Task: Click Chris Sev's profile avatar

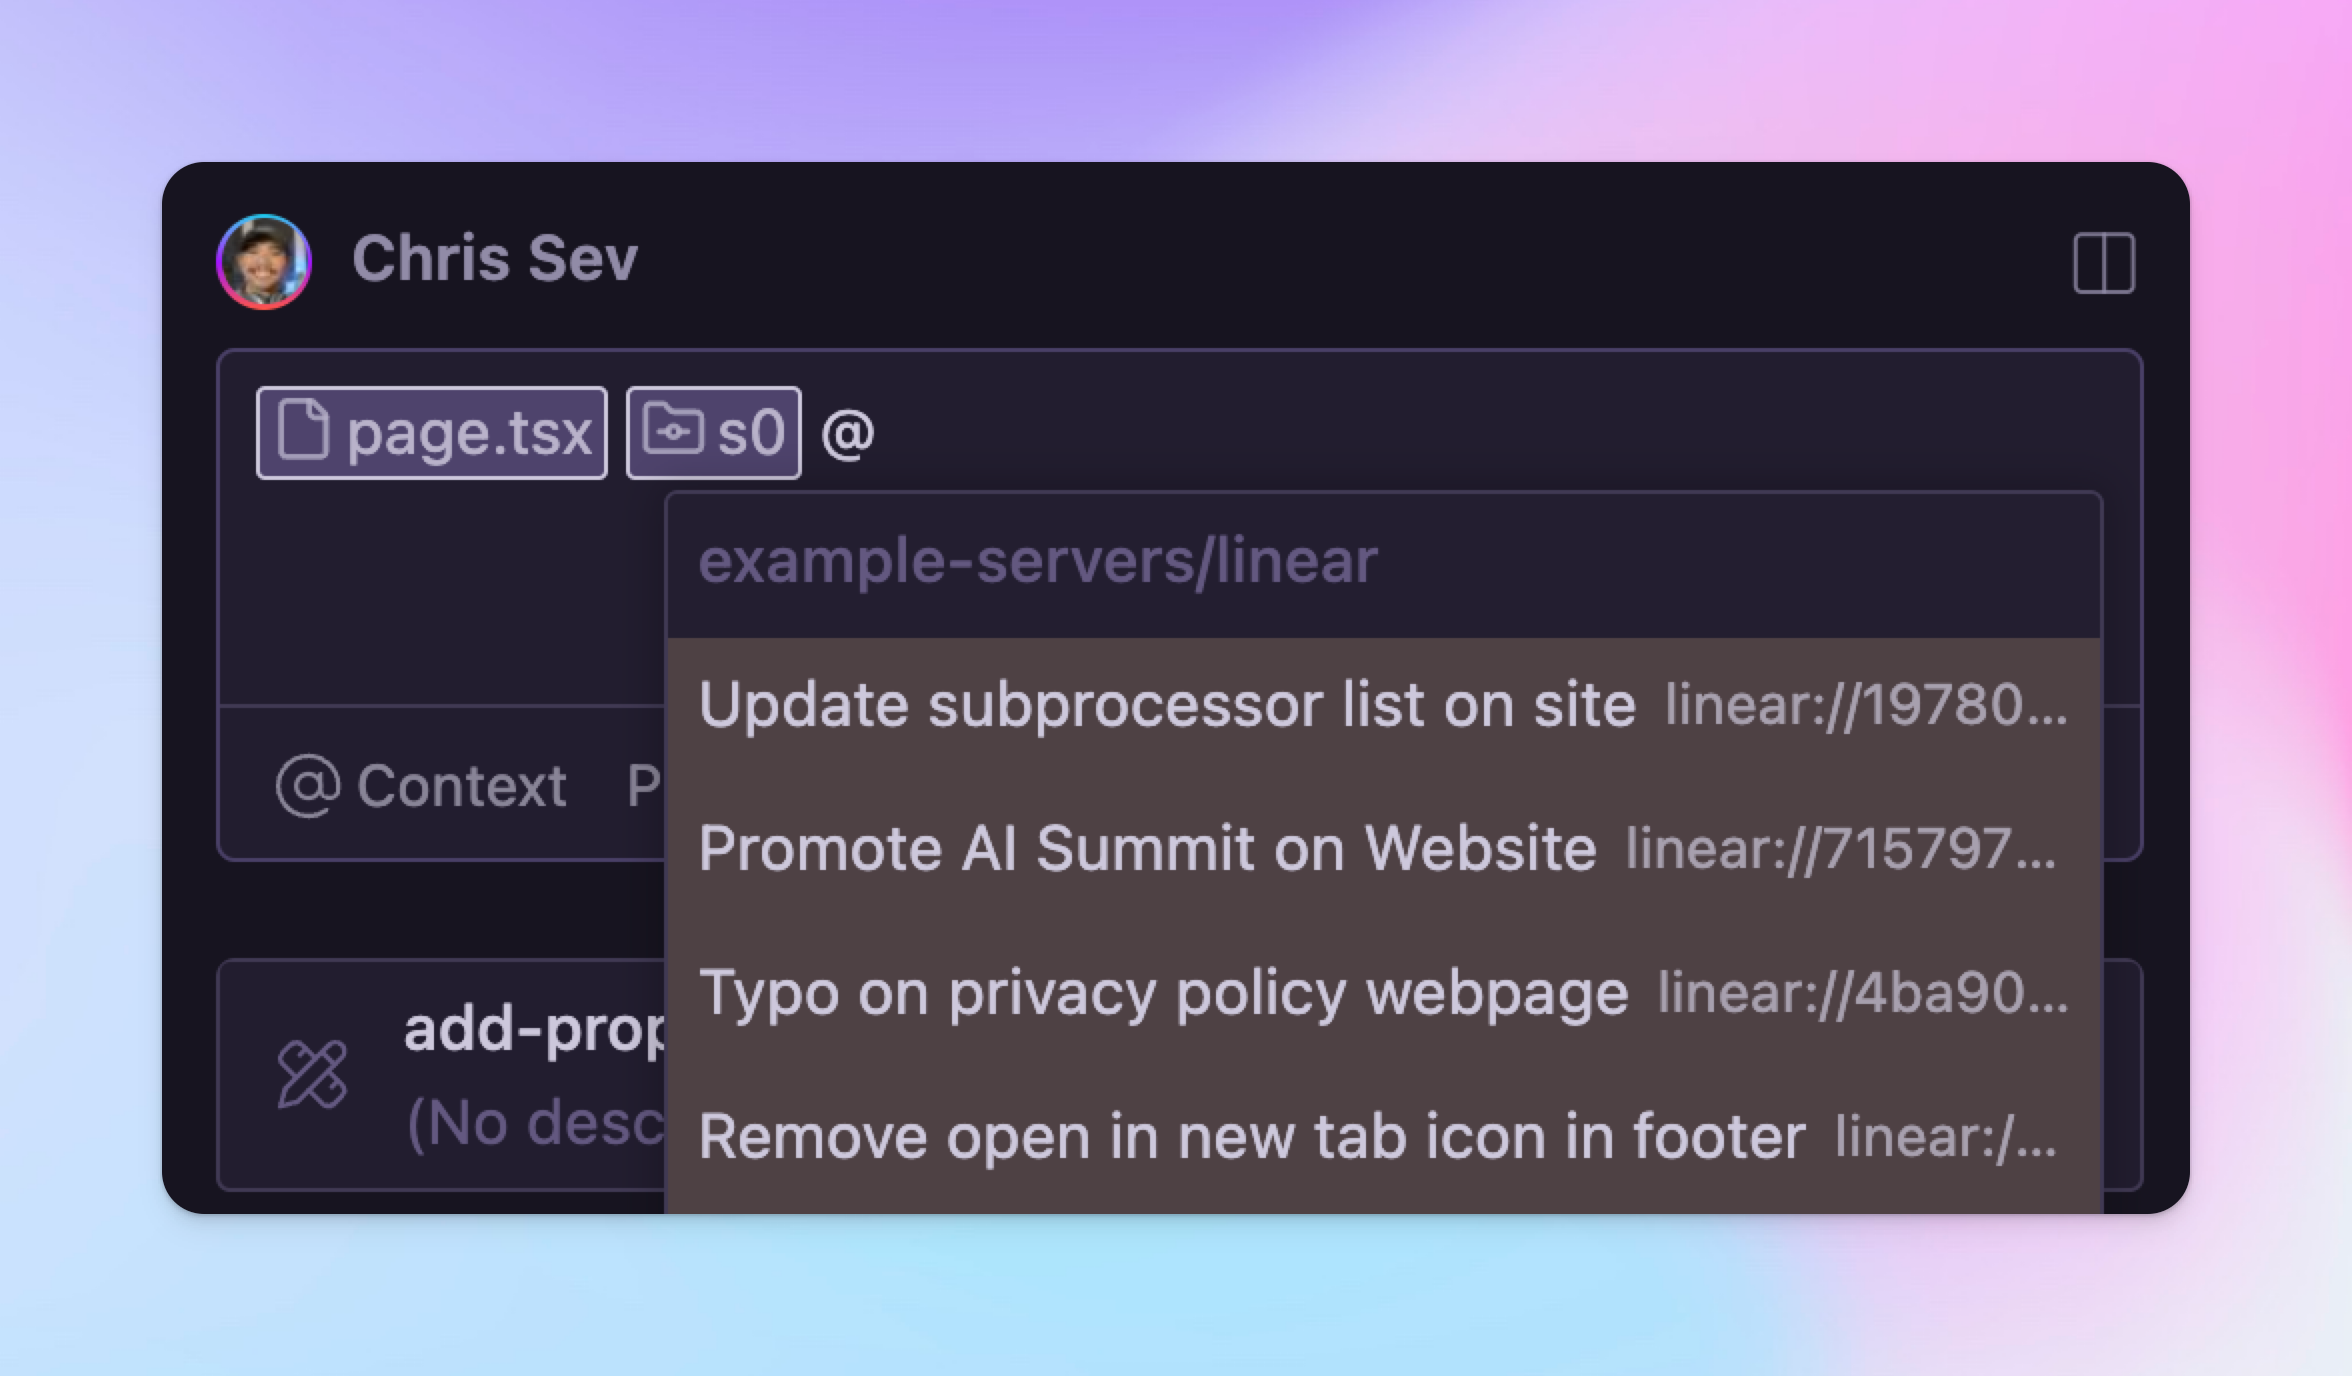Action: [264, 262]
